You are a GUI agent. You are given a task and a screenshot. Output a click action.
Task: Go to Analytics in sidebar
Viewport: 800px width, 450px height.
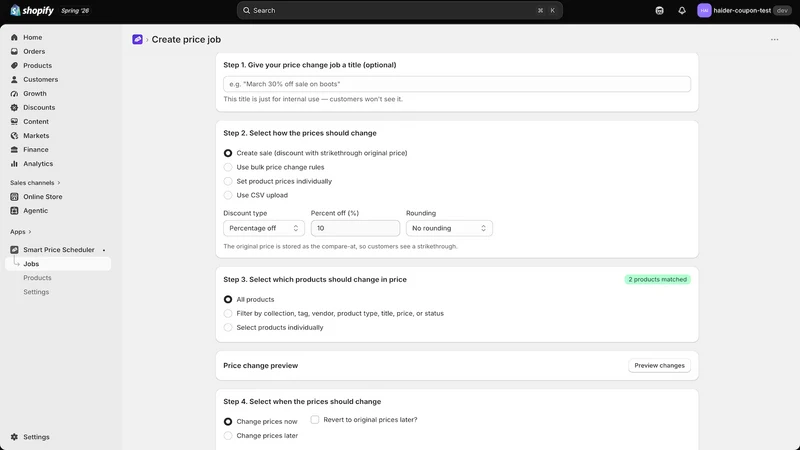pyautogui.click(x=38, y=164)
